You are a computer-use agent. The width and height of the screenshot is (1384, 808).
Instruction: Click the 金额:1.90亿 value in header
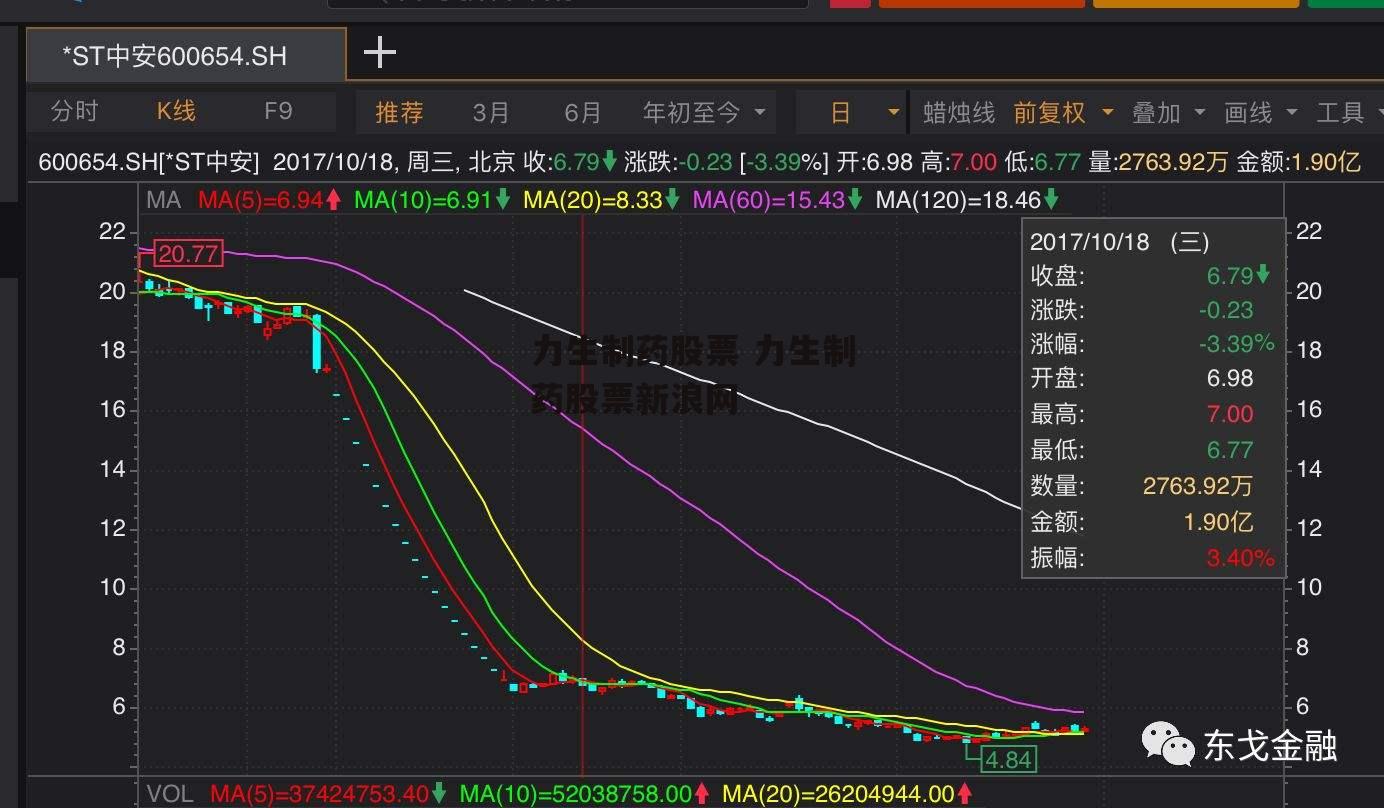coord(1299,162)
